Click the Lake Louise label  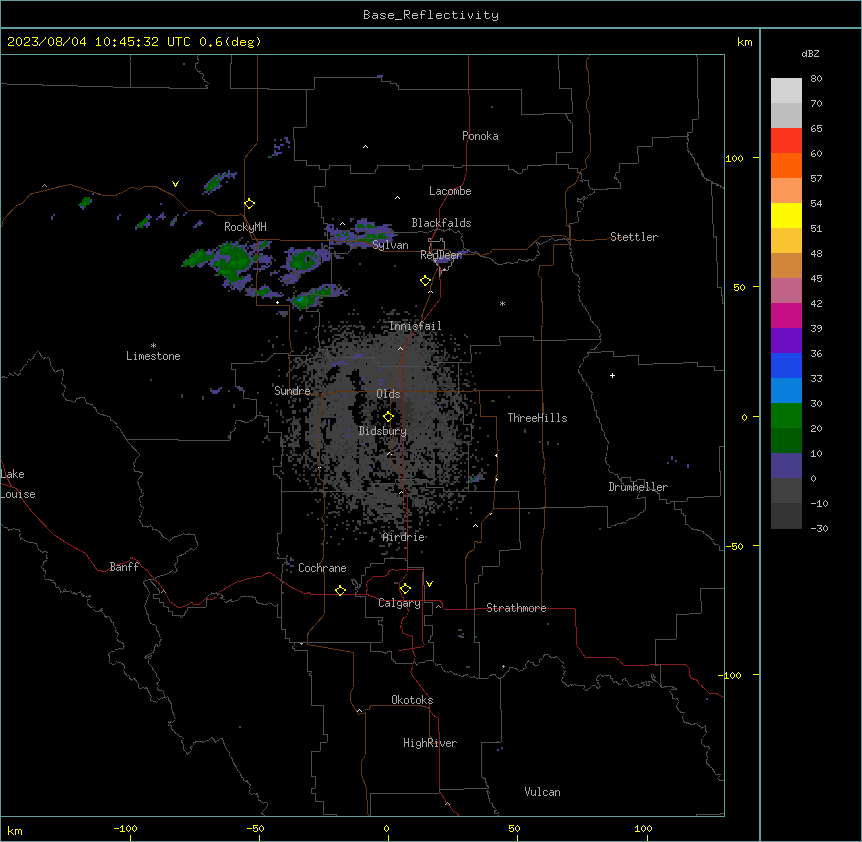tap(18, 484)
